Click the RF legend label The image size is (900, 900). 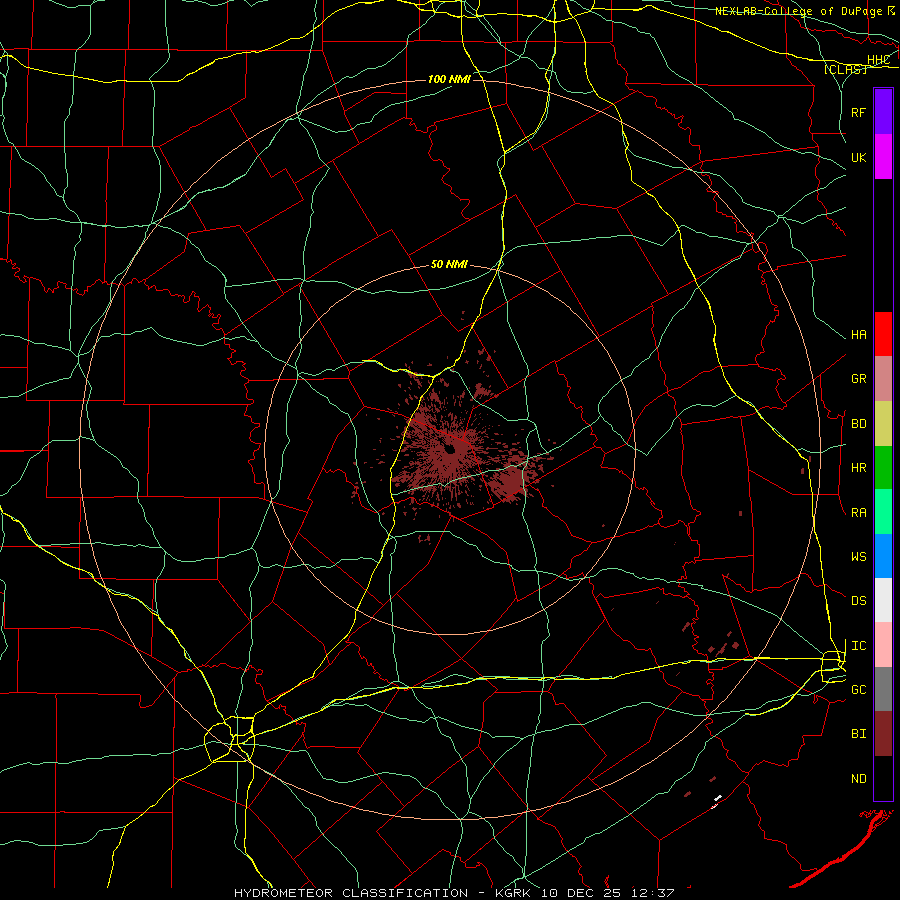(859, 112)
